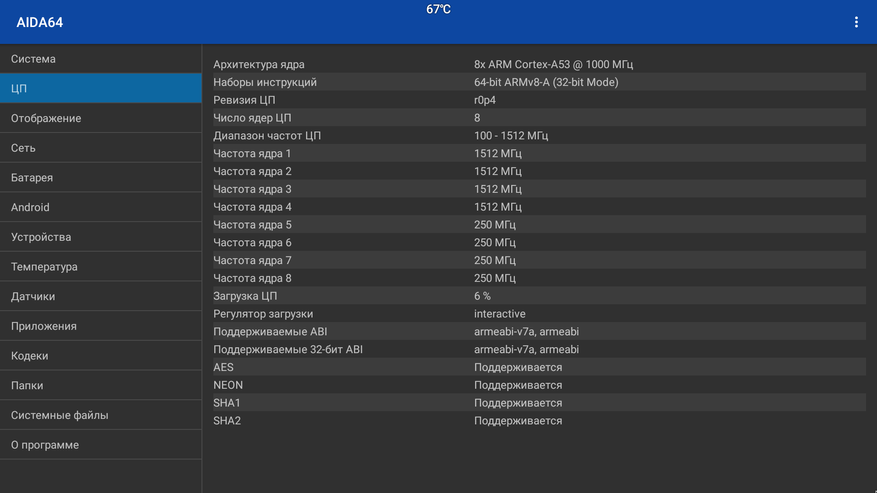Open the Температура section

coord(101,266)
